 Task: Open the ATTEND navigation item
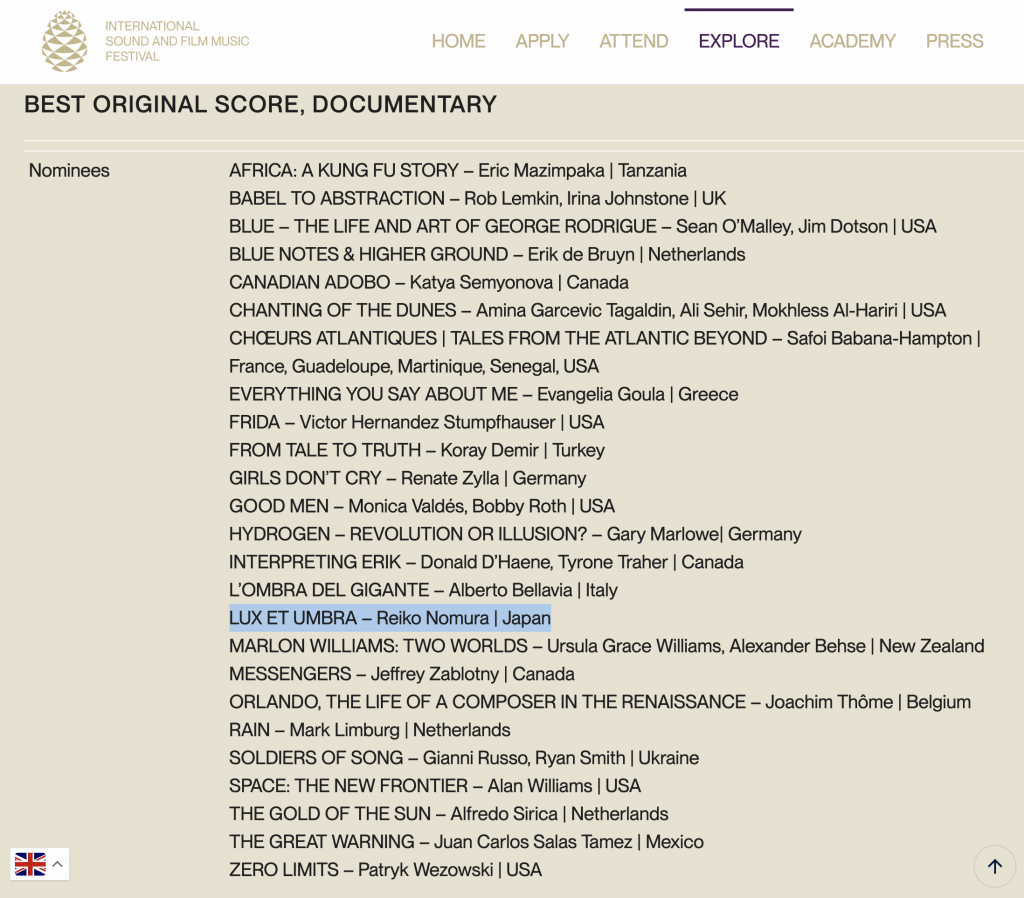634,41
